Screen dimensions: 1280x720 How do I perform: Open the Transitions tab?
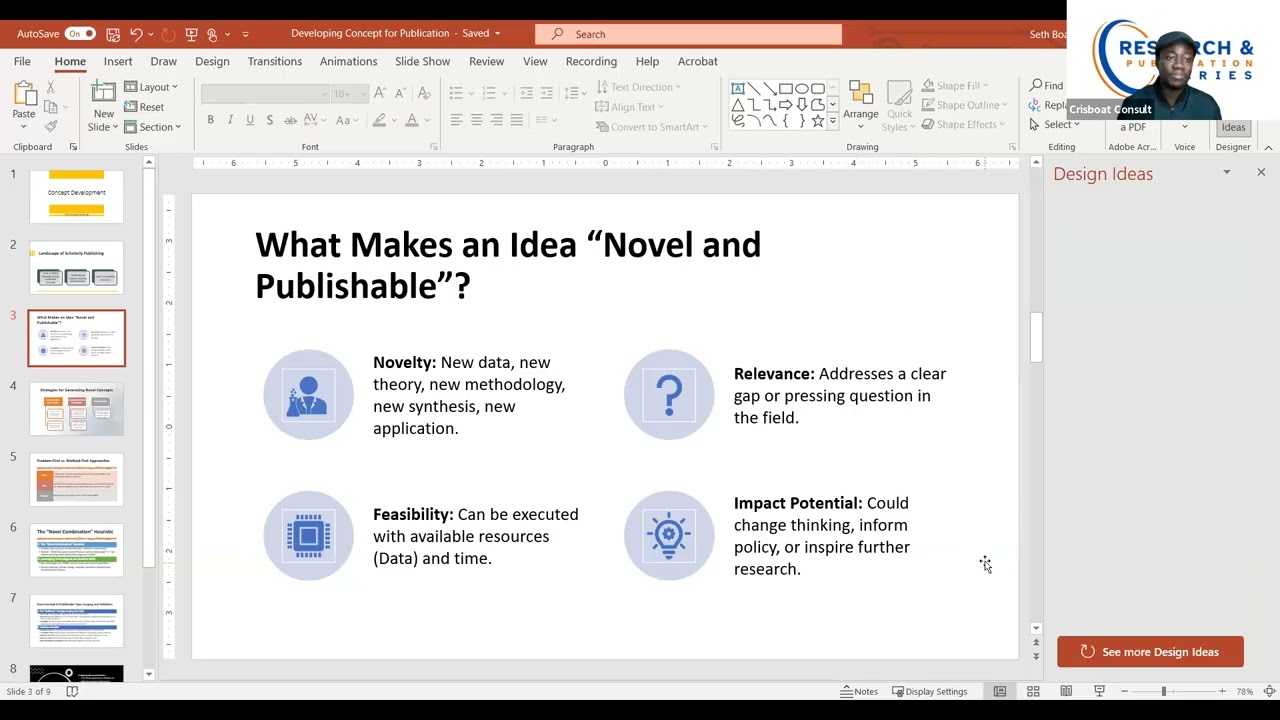[x=275, y=61]
